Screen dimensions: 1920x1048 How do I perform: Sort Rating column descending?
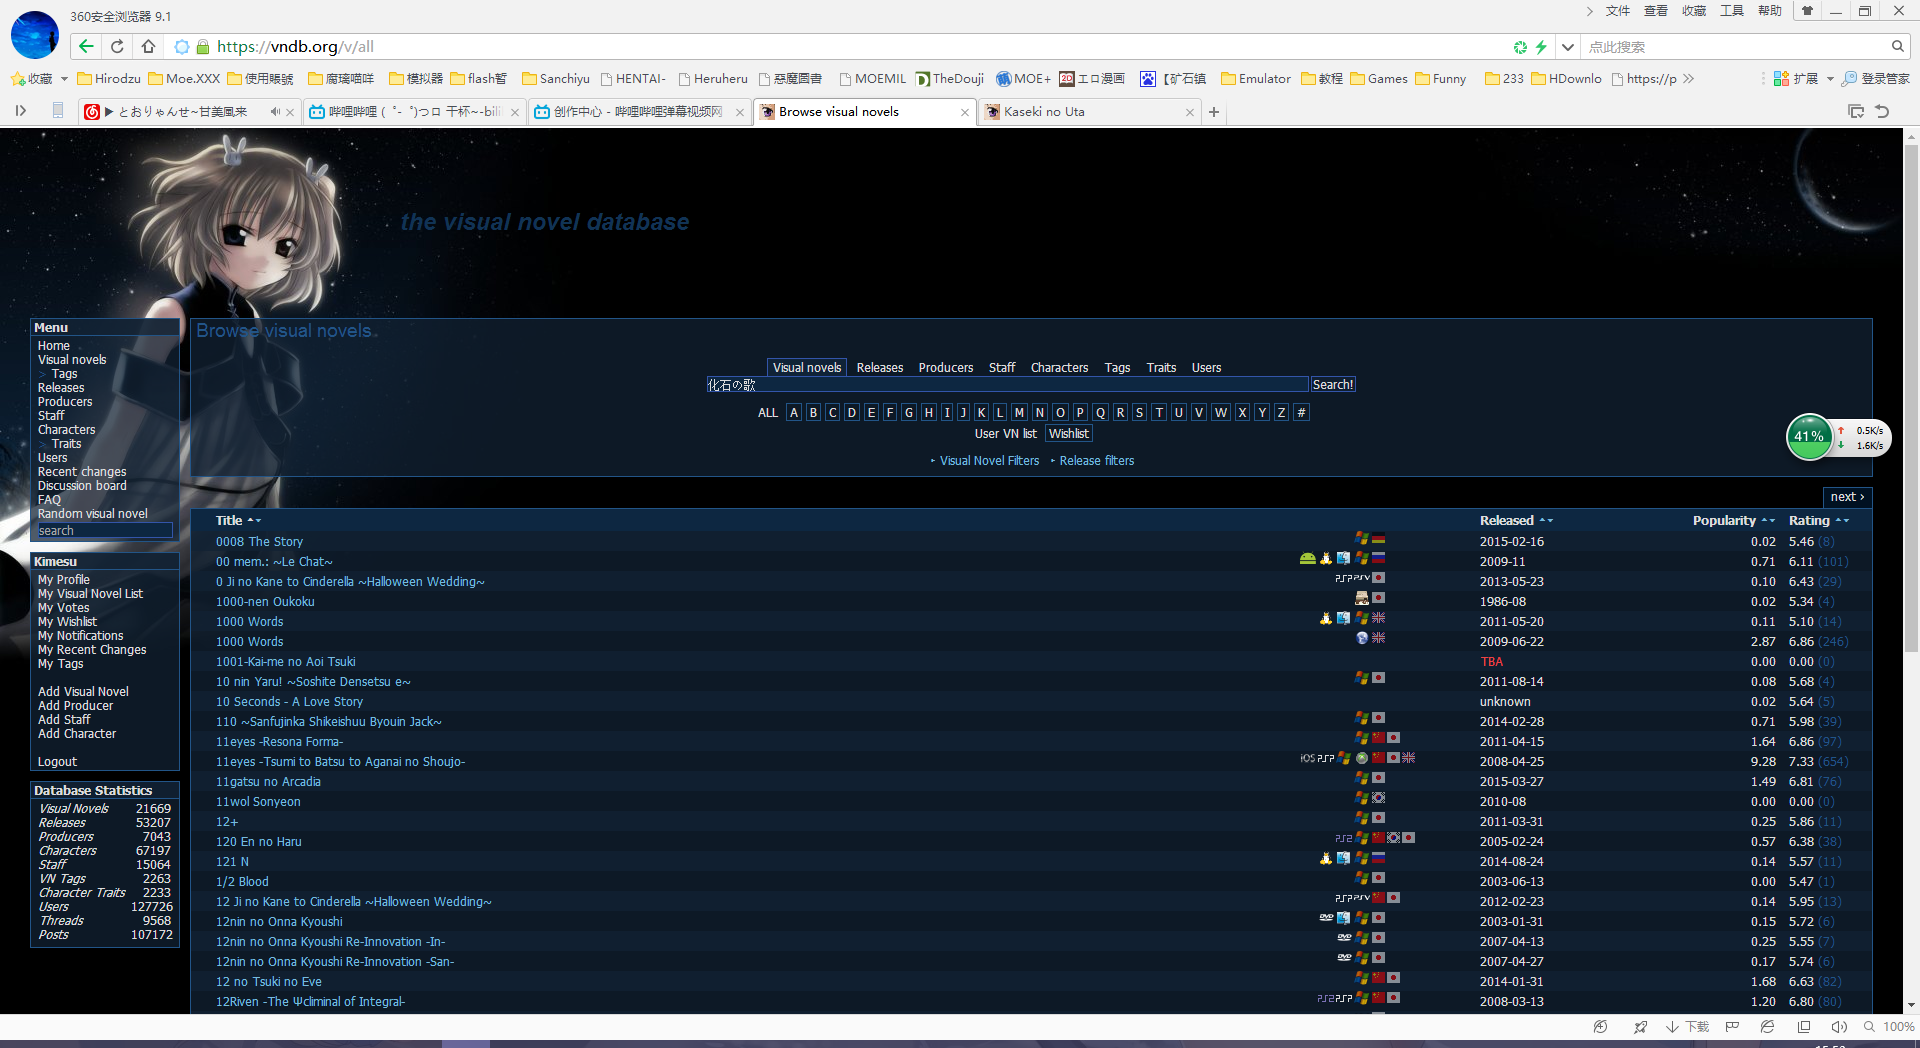(x=1846, y=521)
